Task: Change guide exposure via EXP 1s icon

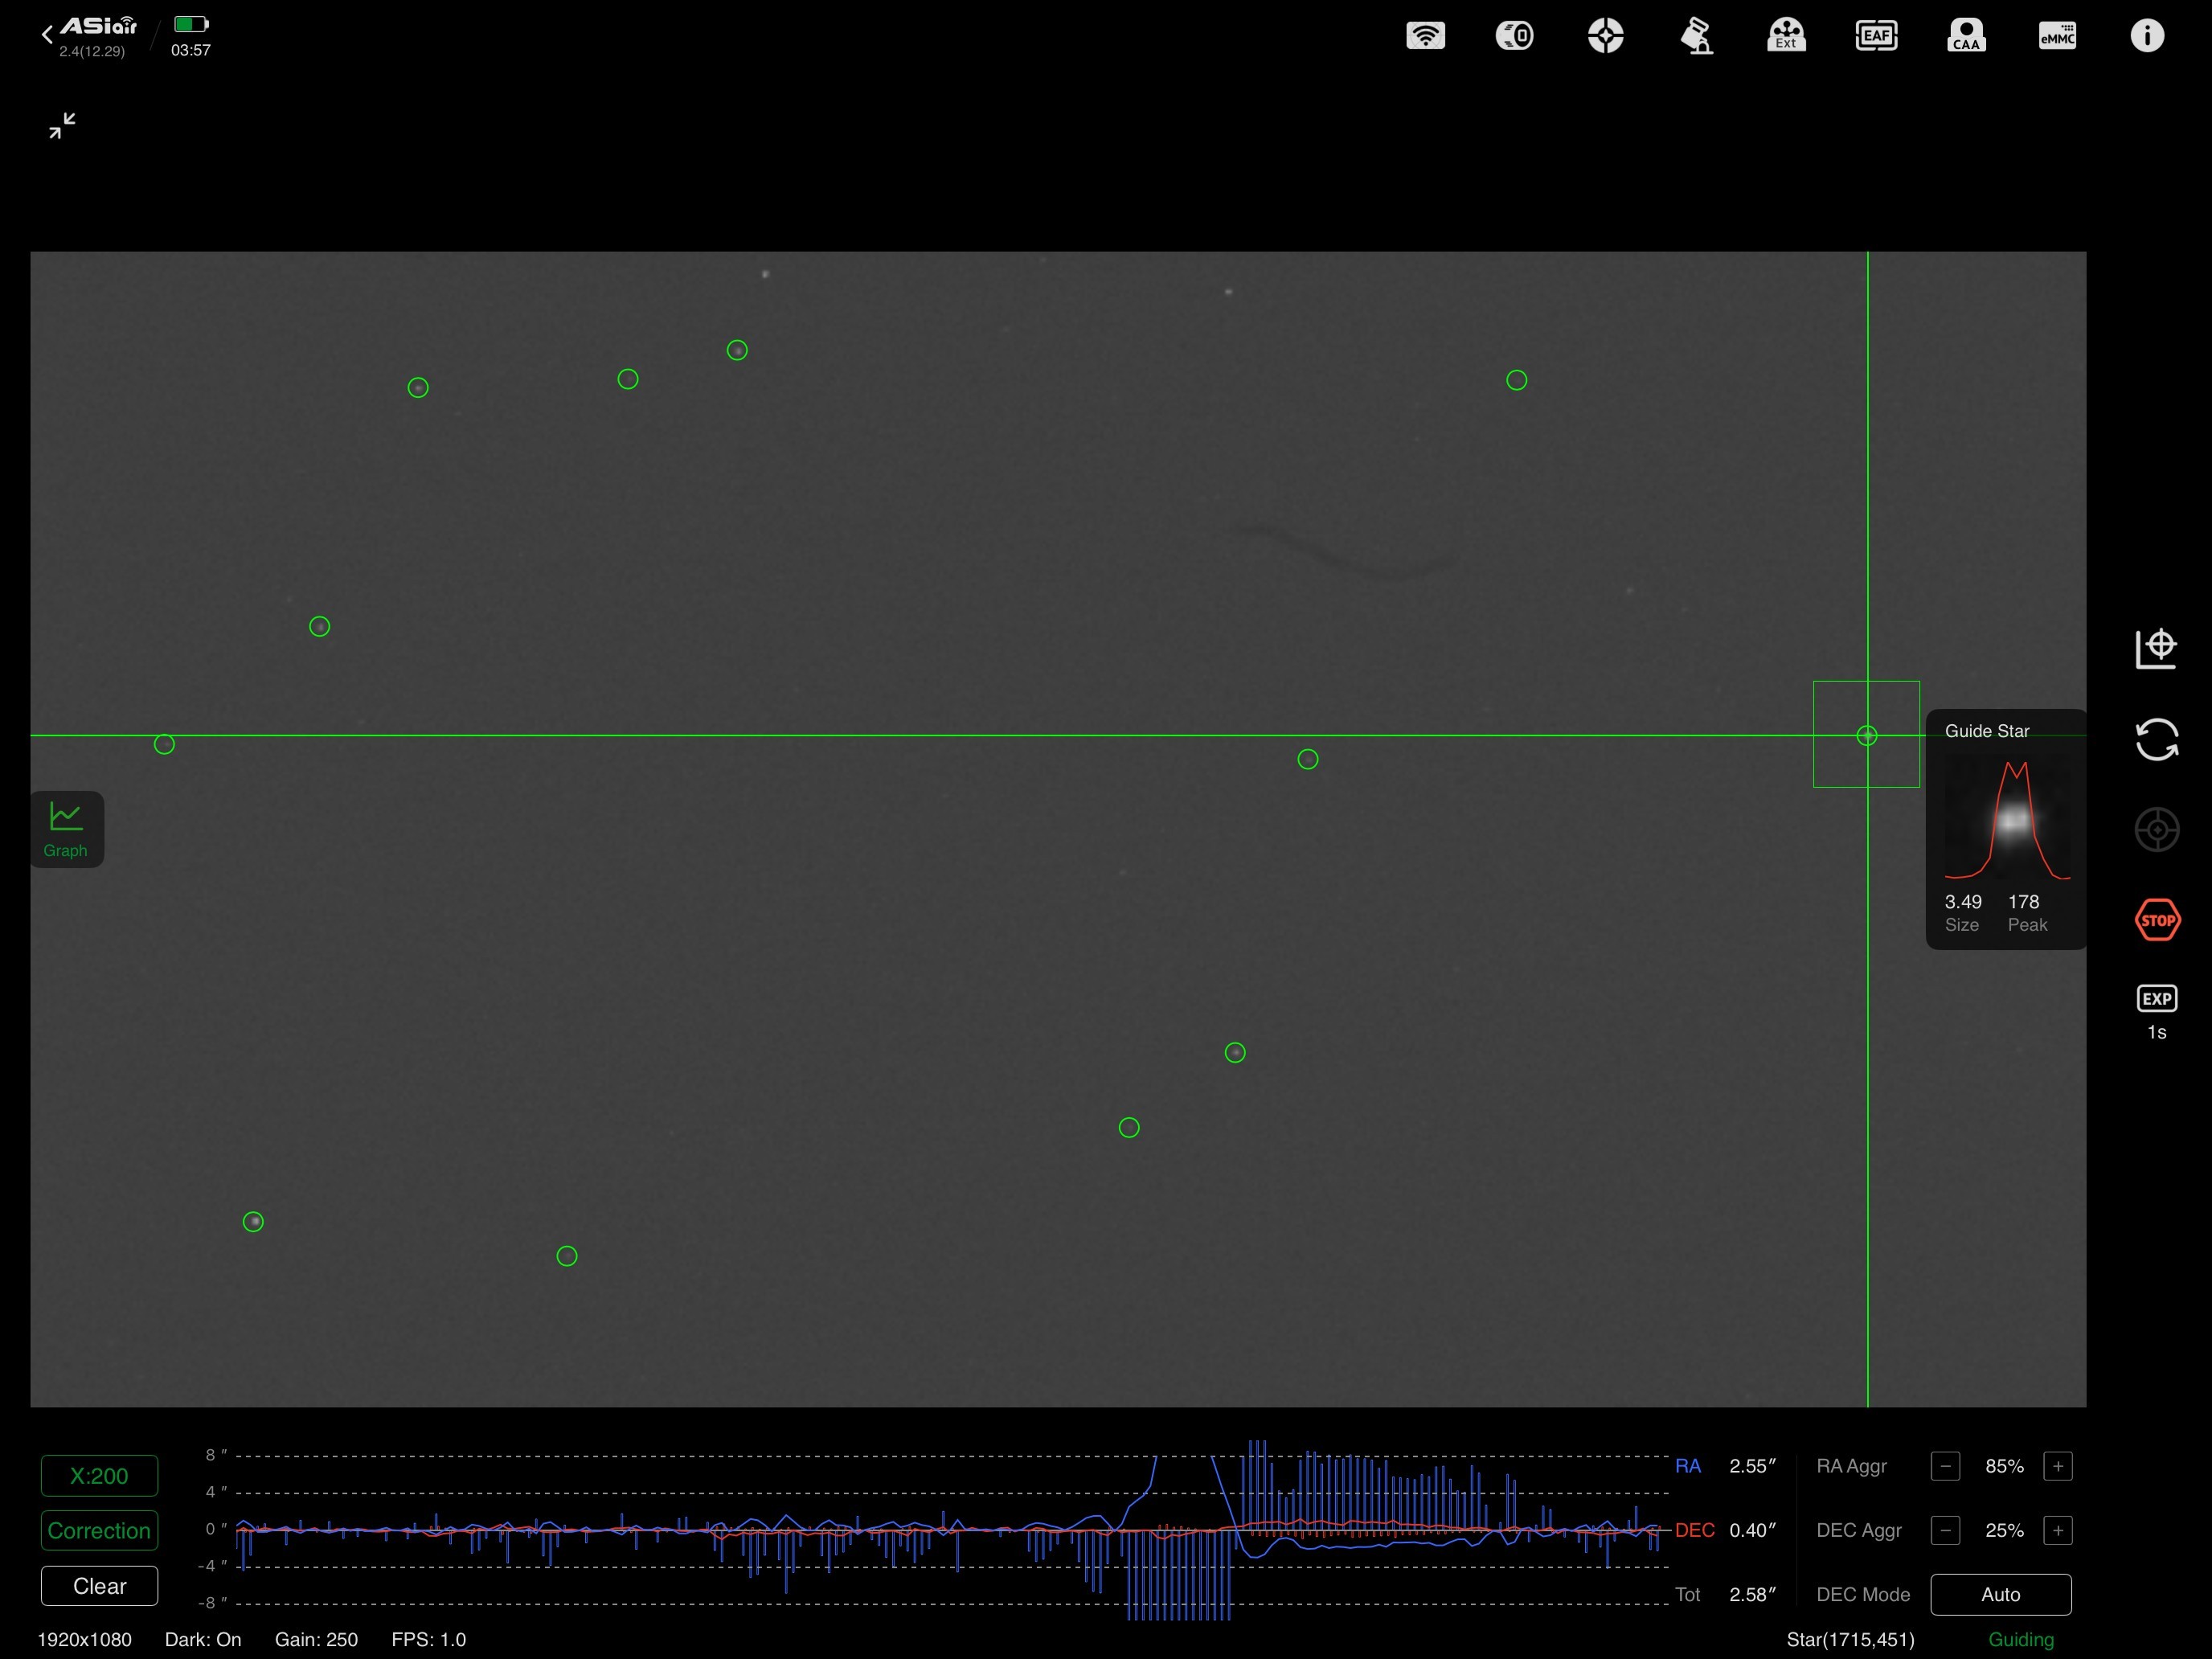Action: (x=2157, y=1012)
